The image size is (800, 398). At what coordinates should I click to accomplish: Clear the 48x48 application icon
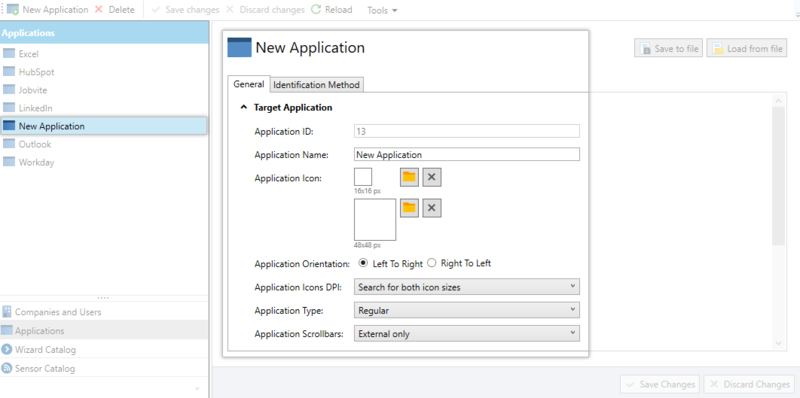click(x=432, y=208)
